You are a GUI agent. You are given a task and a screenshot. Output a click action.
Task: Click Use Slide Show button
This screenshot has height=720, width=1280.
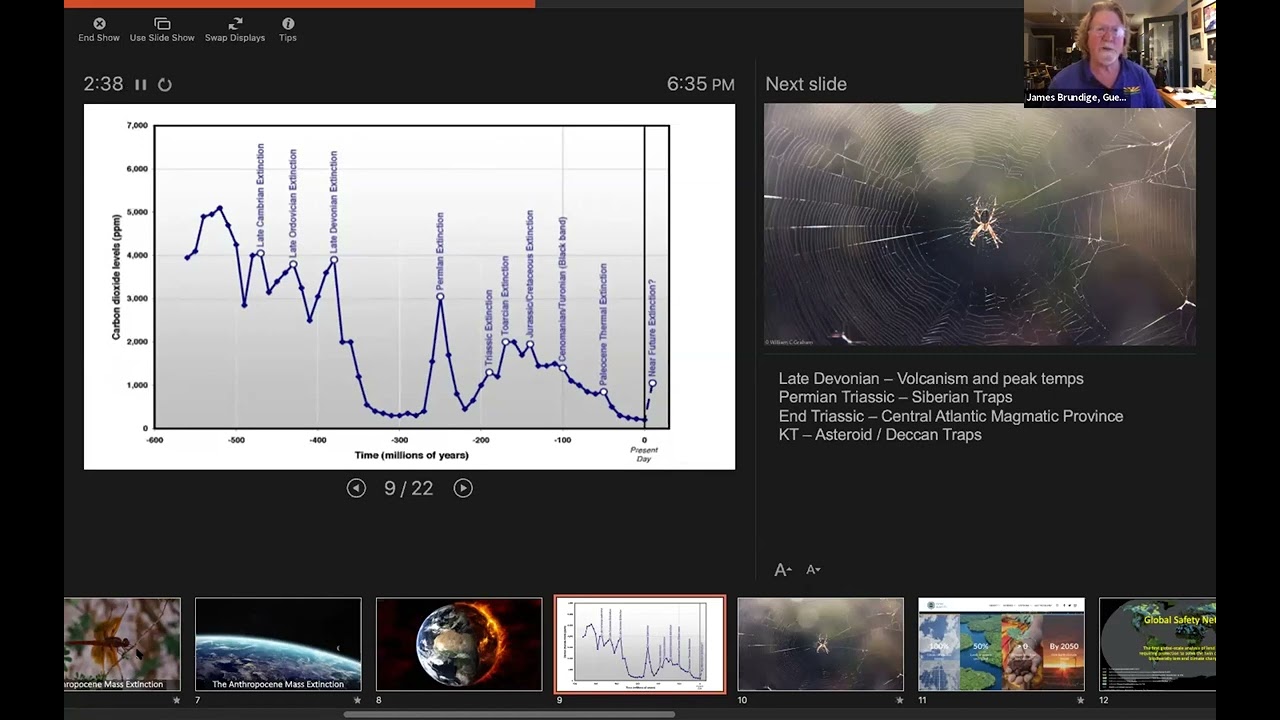162,30
